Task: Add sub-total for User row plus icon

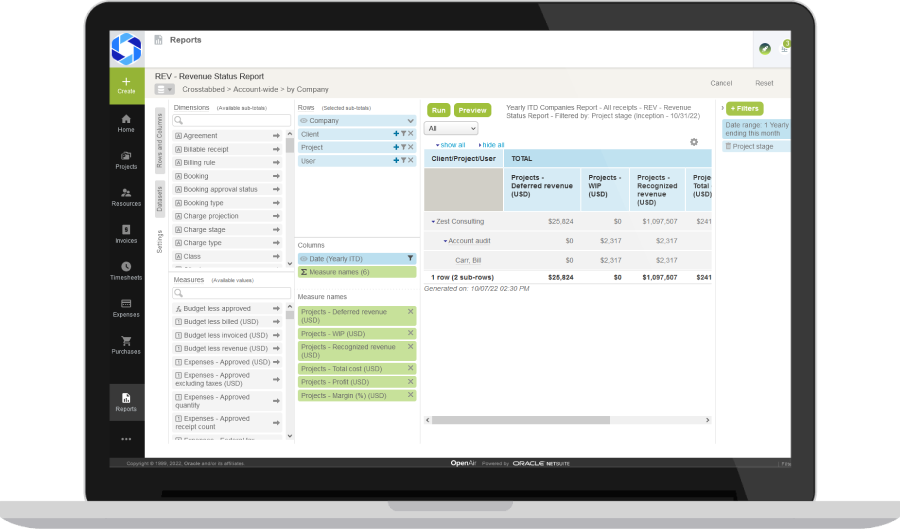Action: coord(396,161)
